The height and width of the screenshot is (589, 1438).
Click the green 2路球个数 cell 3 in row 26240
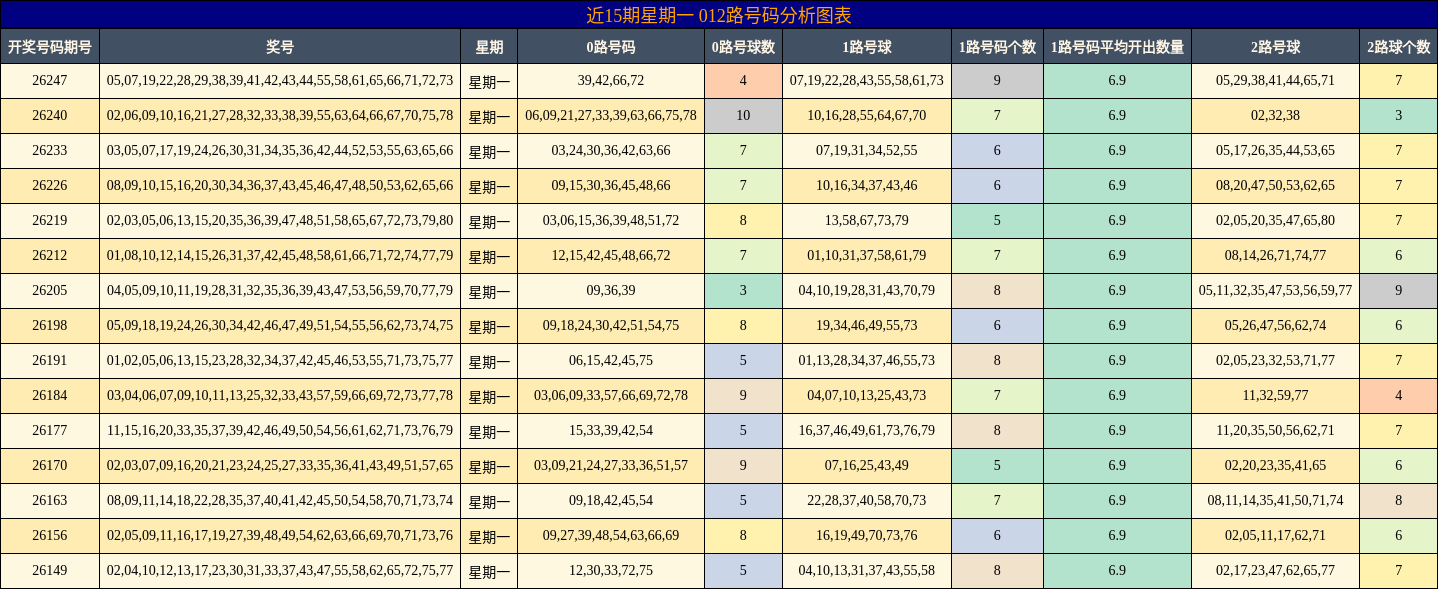tap(1398, 116)
